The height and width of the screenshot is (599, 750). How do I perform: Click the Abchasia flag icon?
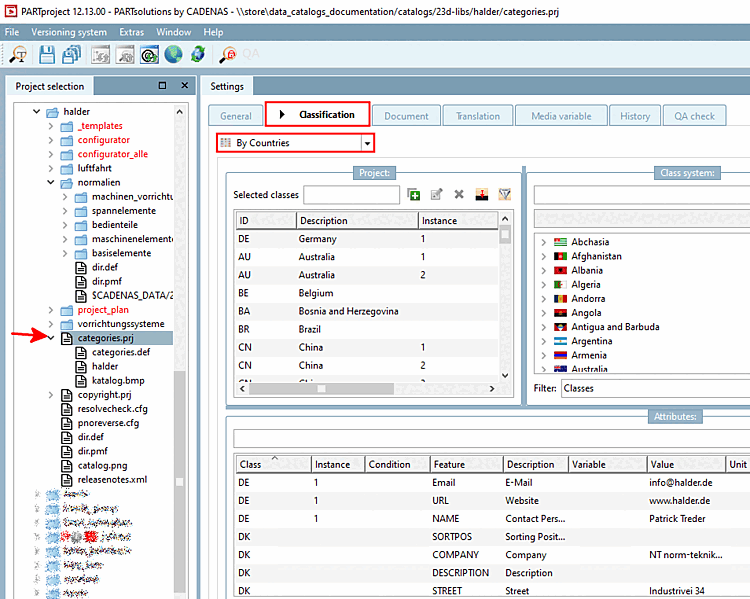click(x=560, y=242)
